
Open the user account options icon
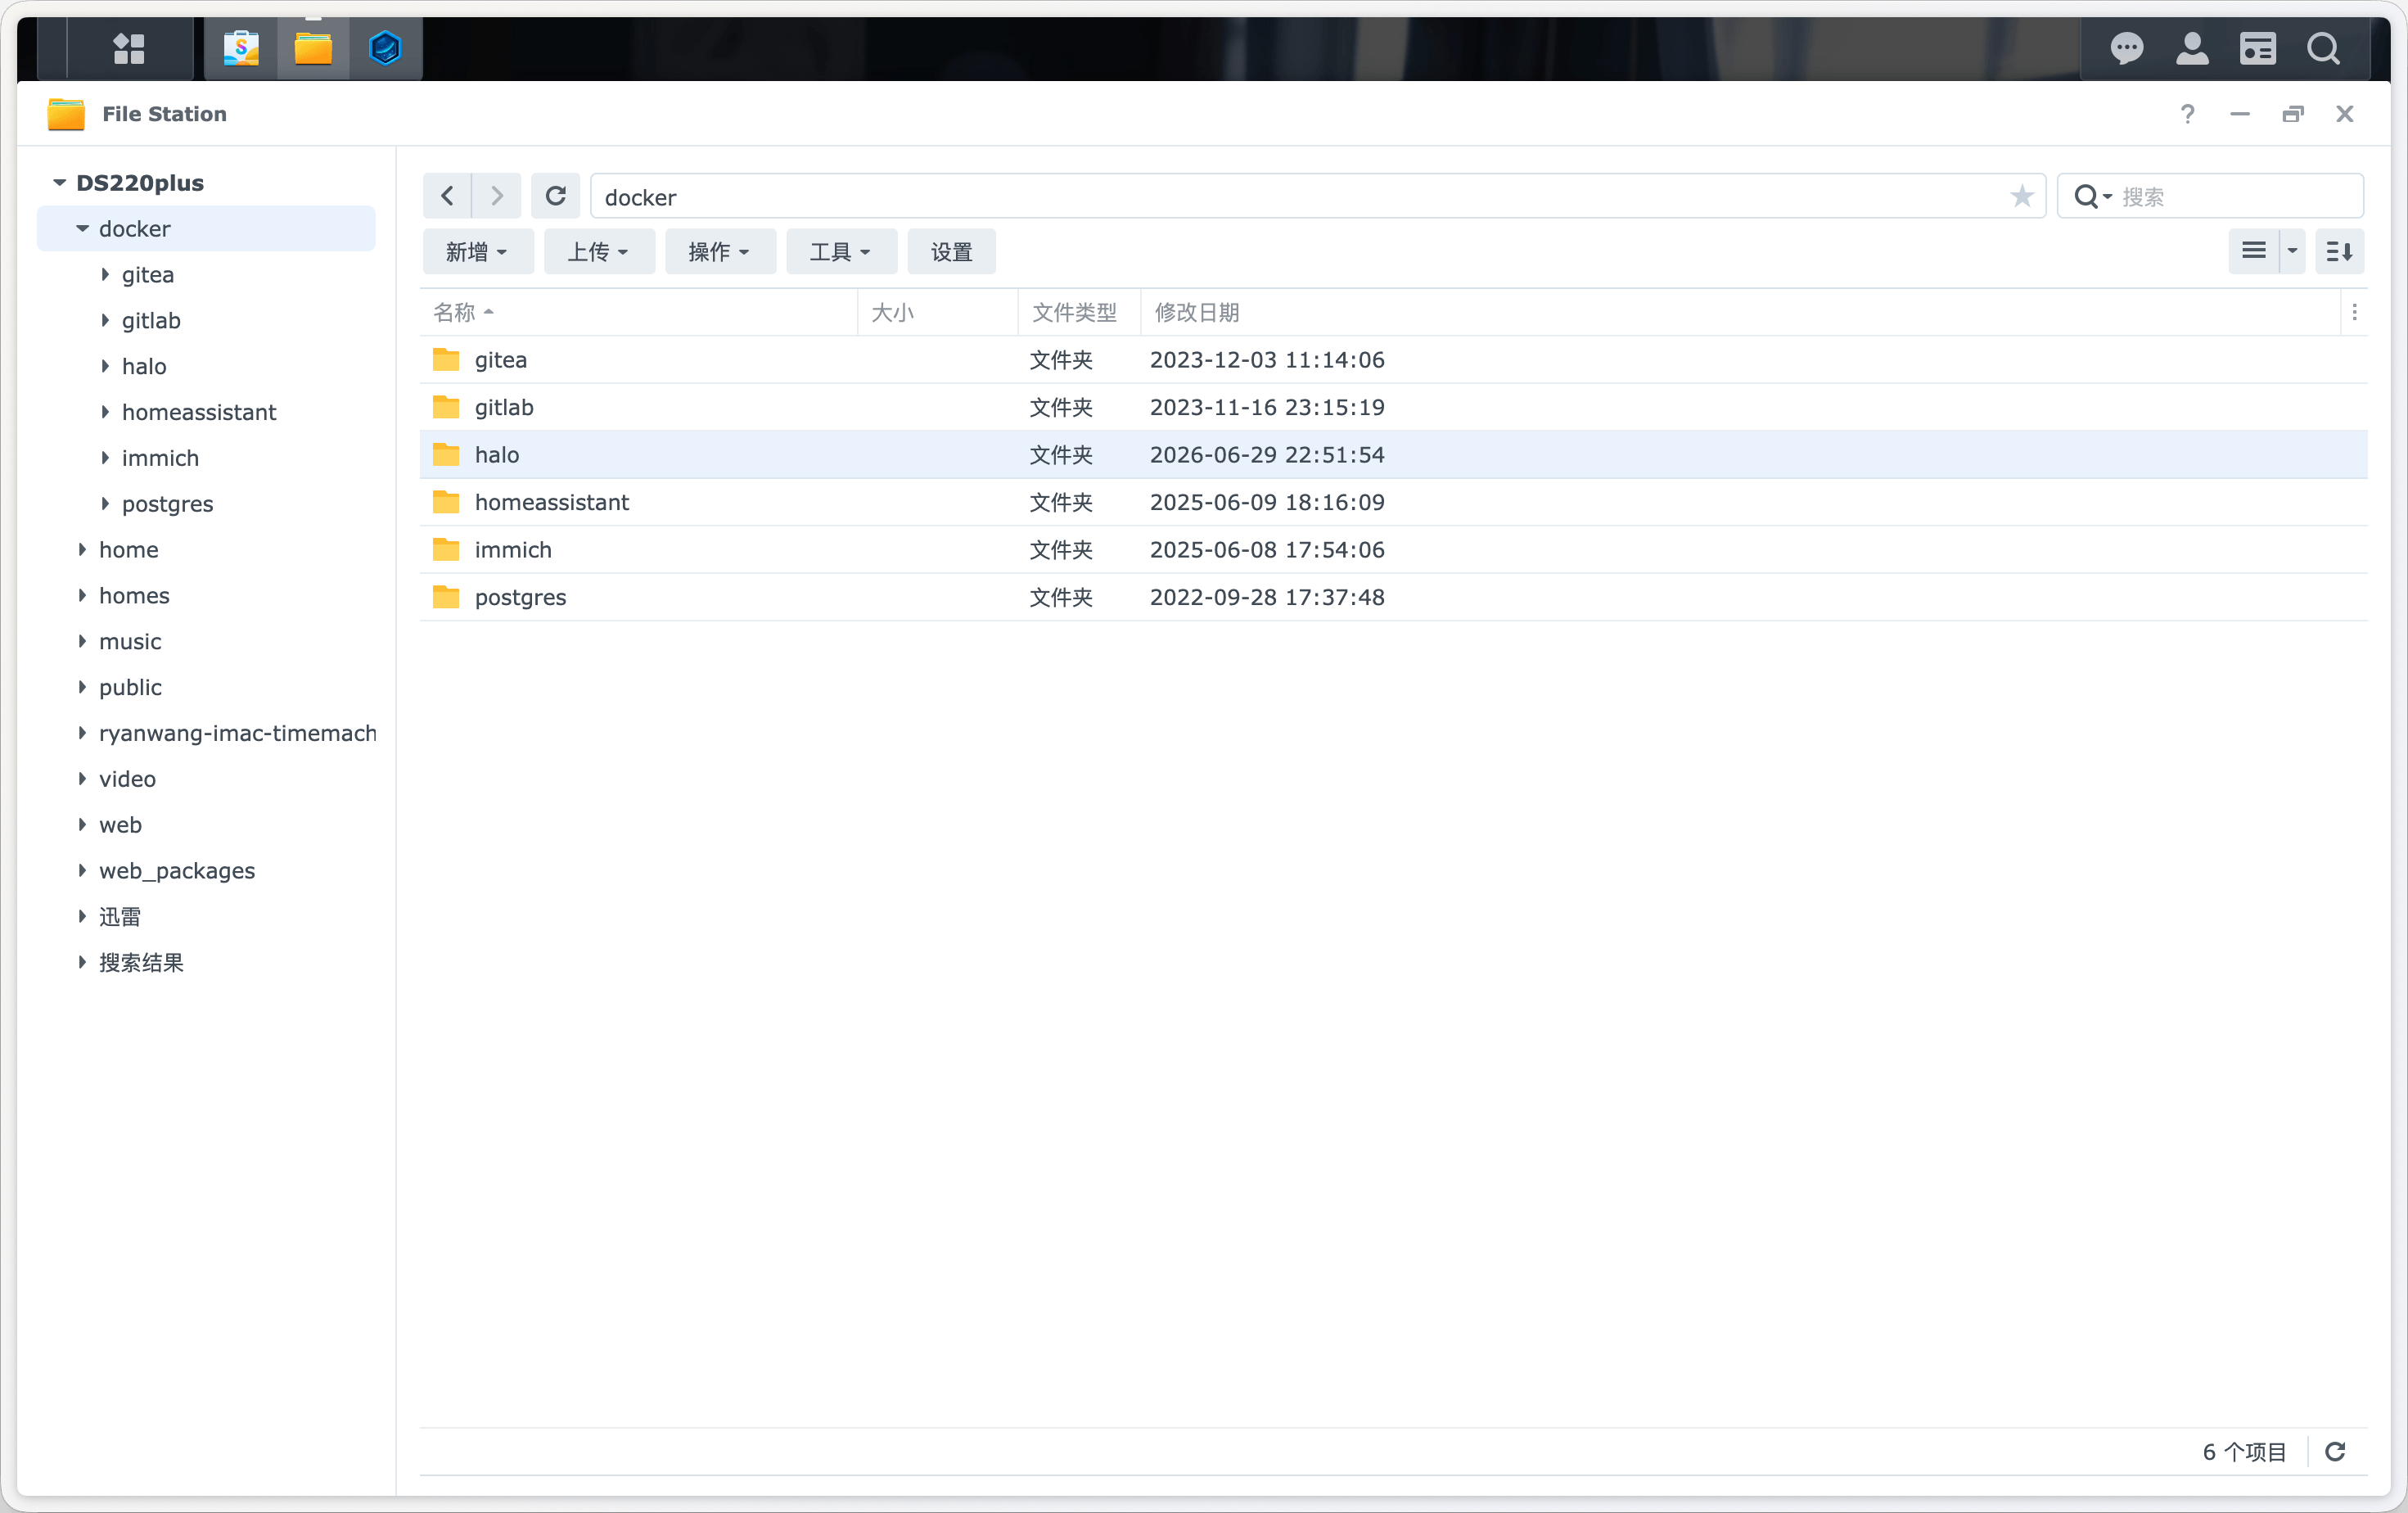(x=2192, y=48)
